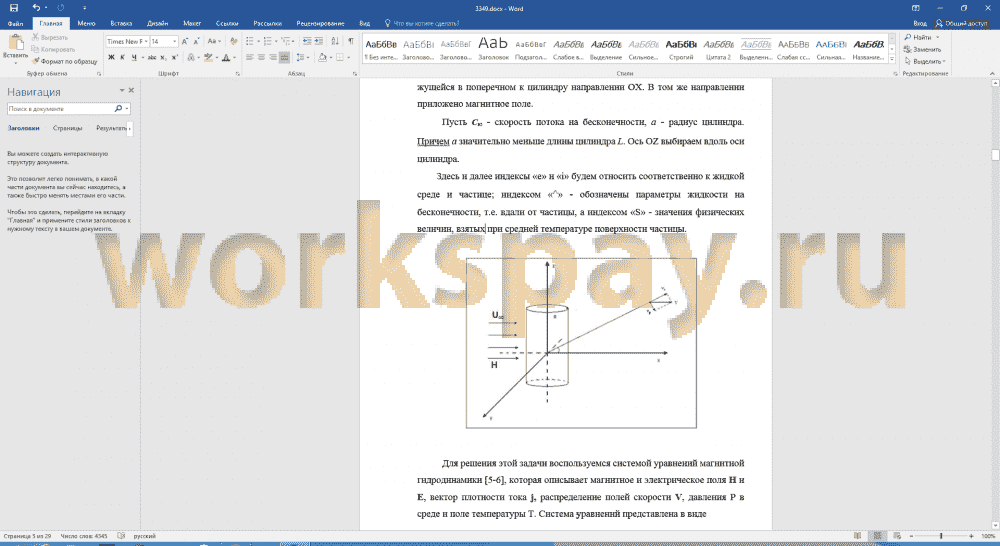Screen dimensions: 1000x546
Task: Toggle paragraph marks display (¶)
Action: pyautogui.click(x=351, y=41)
